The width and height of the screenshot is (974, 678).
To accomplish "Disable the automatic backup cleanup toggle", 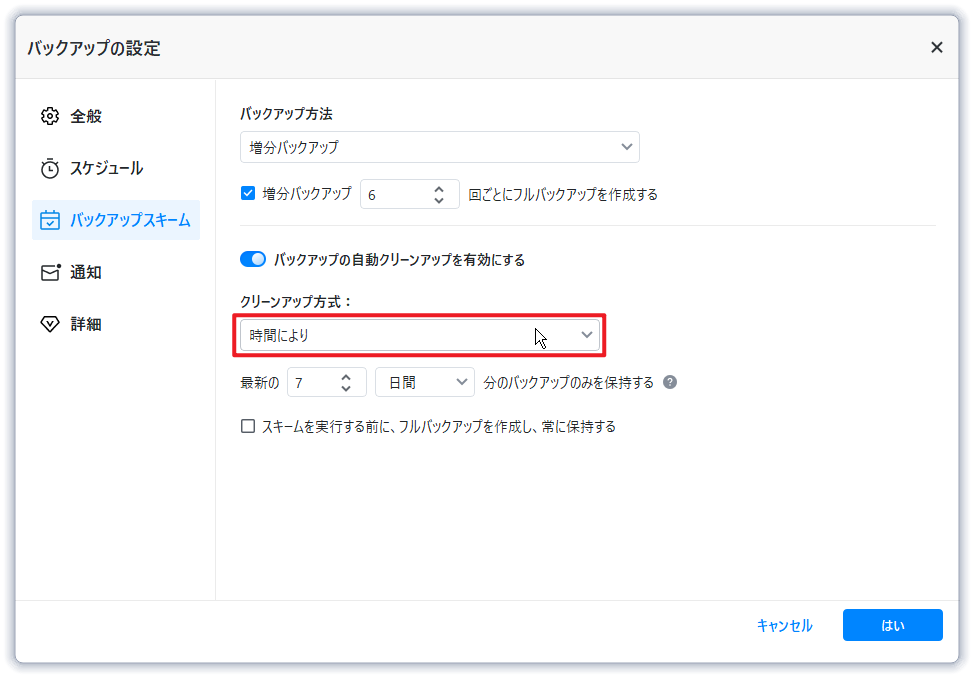I will [x=253, y=259].
